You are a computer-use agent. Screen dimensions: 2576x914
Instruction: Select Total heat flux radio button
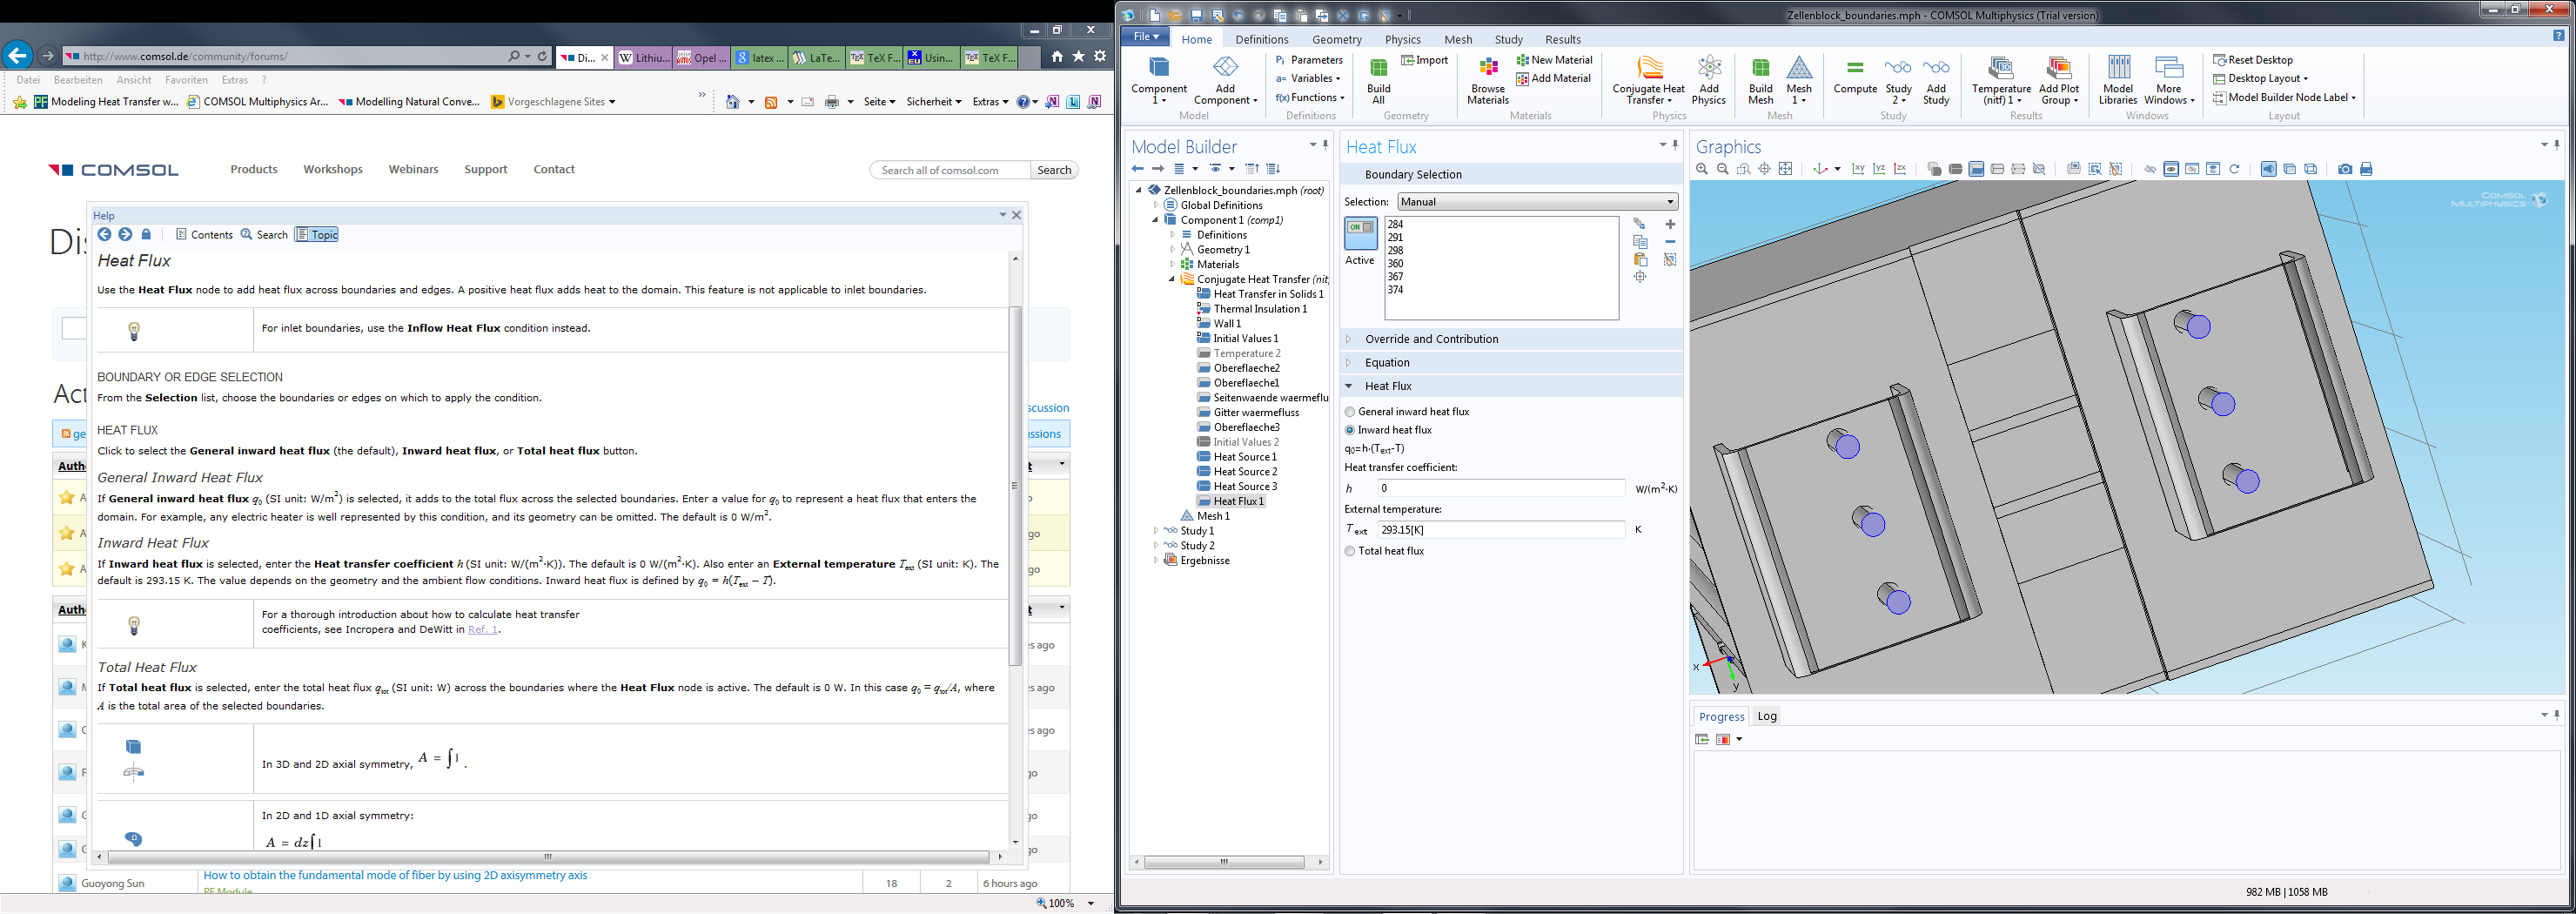coord(1350,551)
